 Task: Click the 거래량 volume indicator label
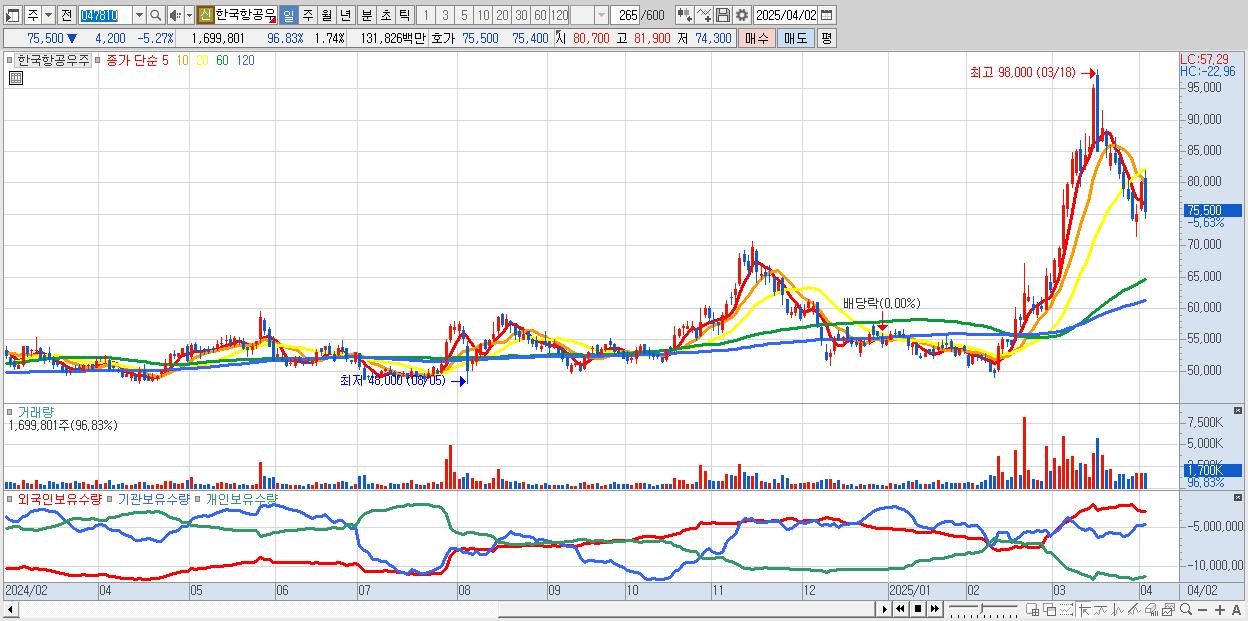(x=36, y=412)
